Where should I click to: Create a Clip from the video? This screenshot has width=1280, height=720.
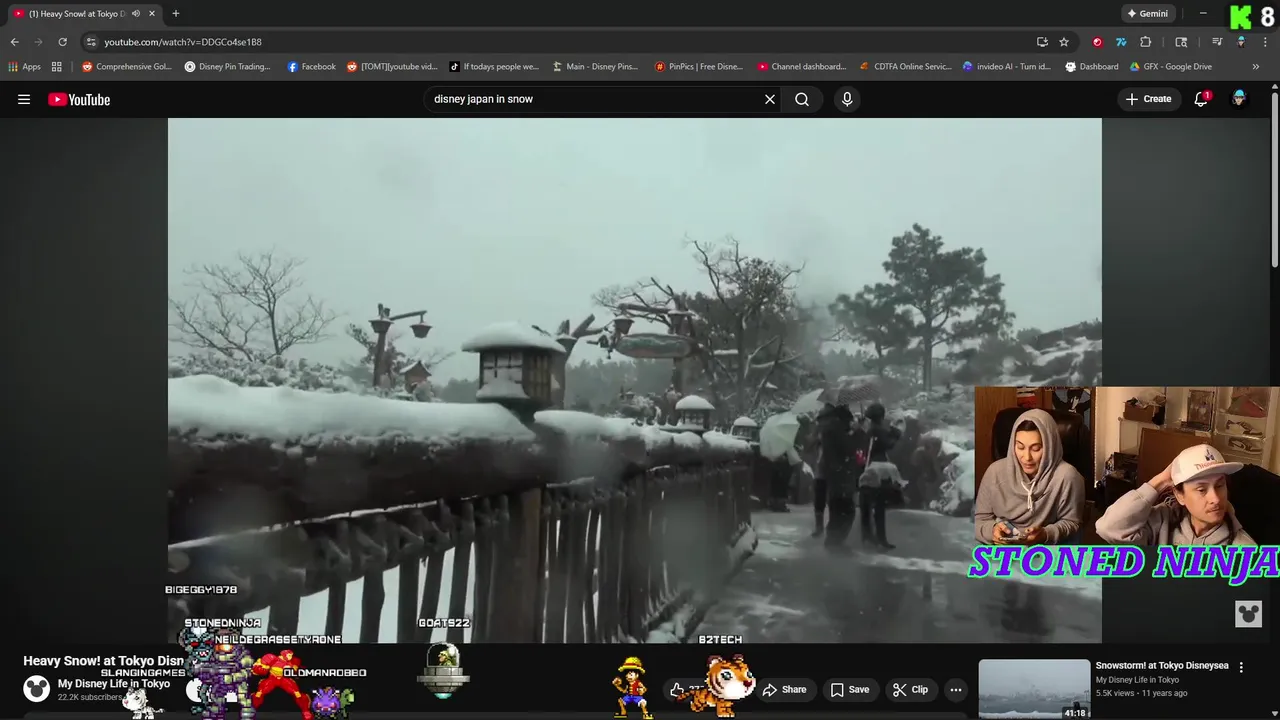pos(910,689)
